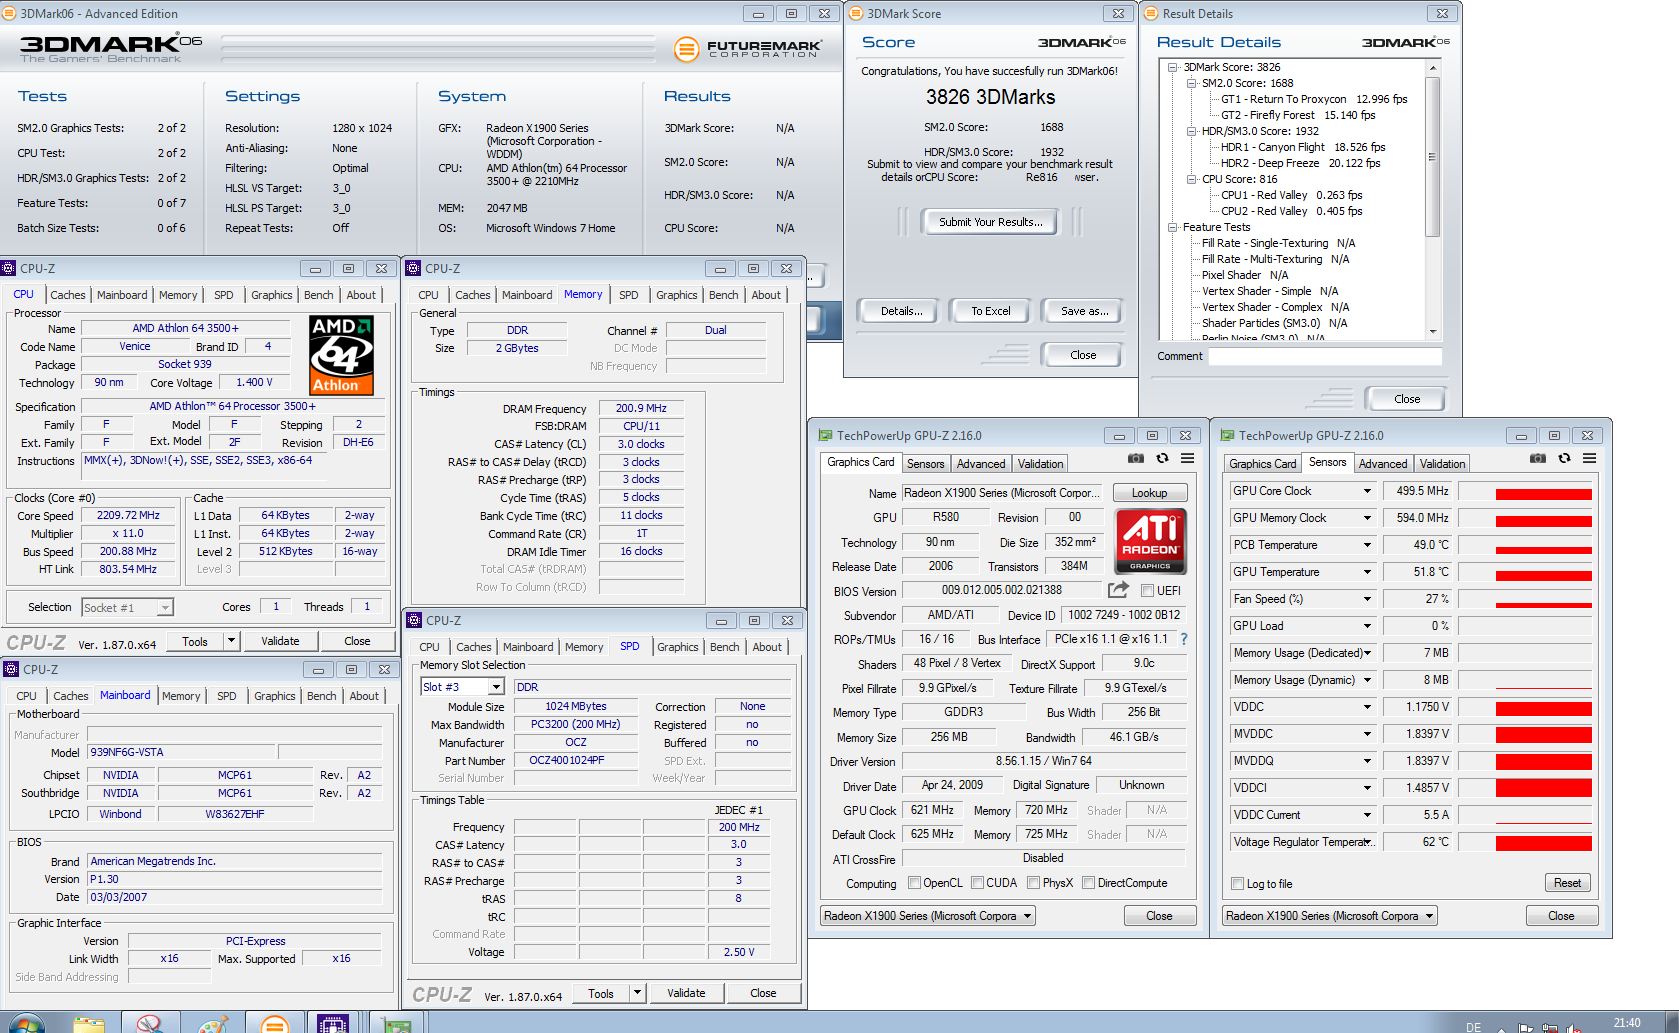Collapse the SM2.0 Score tree node
1679x1033 pixels.
click(1192, 83)
